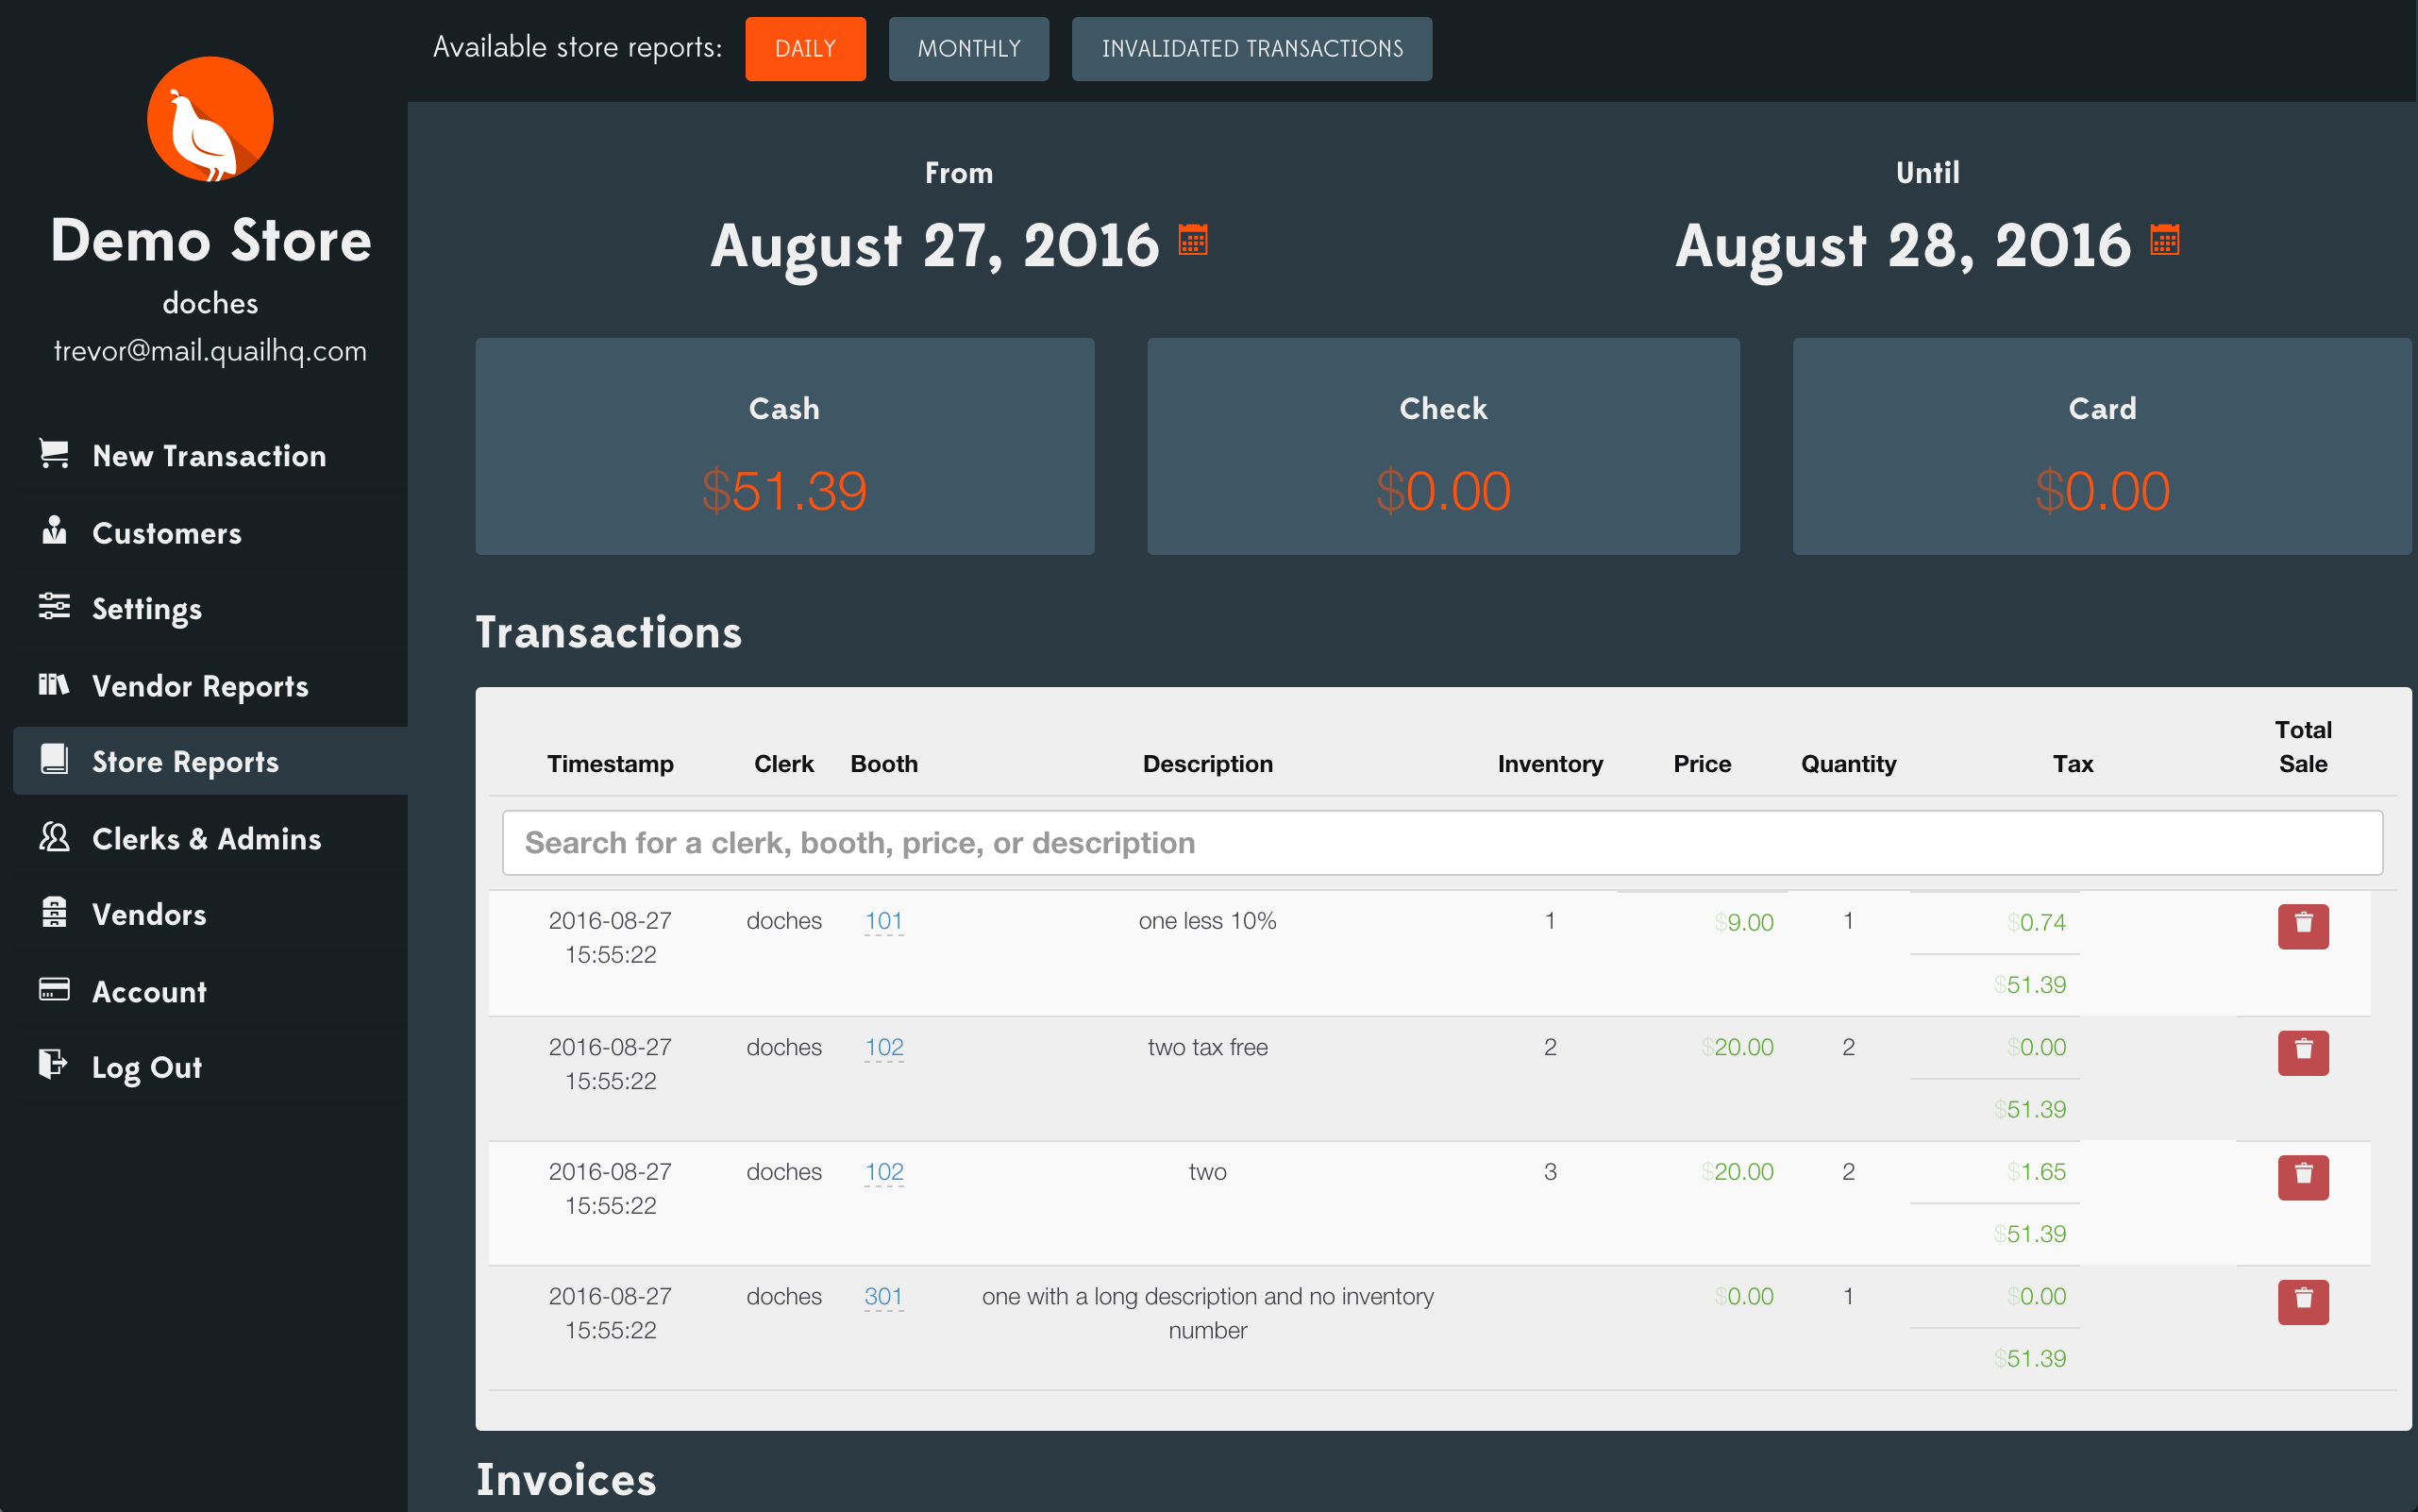Open Vendor Reports in sidebar
Screen dimensions: 2418x1512
click(x=199, y=686)
